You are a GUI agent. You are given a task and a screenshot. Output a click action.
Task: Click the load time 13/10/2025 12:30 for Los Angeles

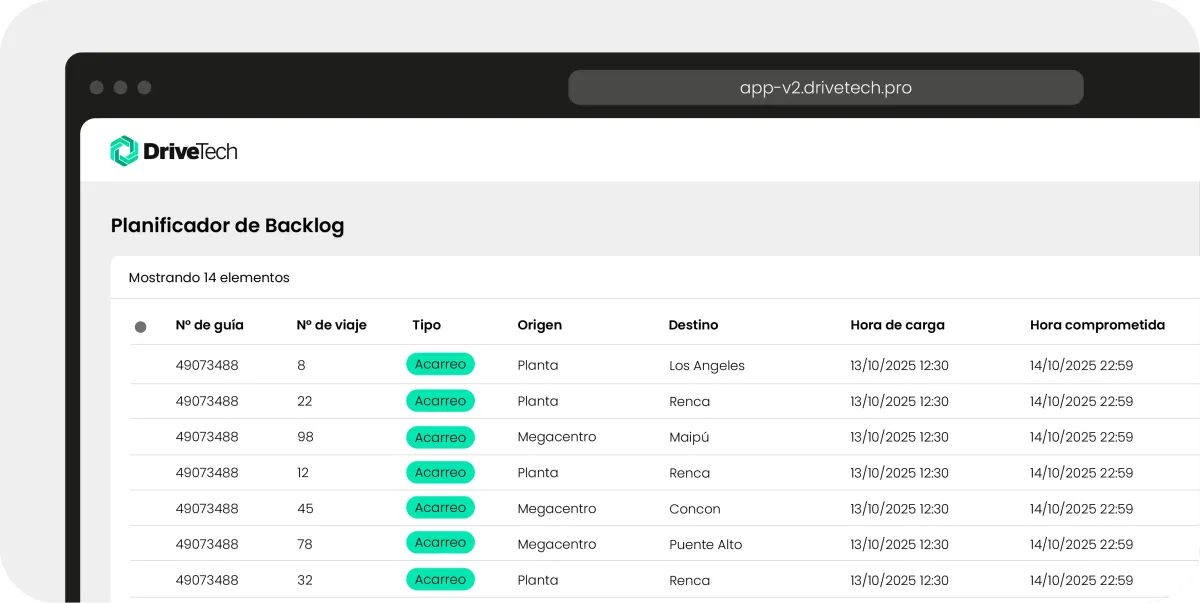click(x=900, y=365)
